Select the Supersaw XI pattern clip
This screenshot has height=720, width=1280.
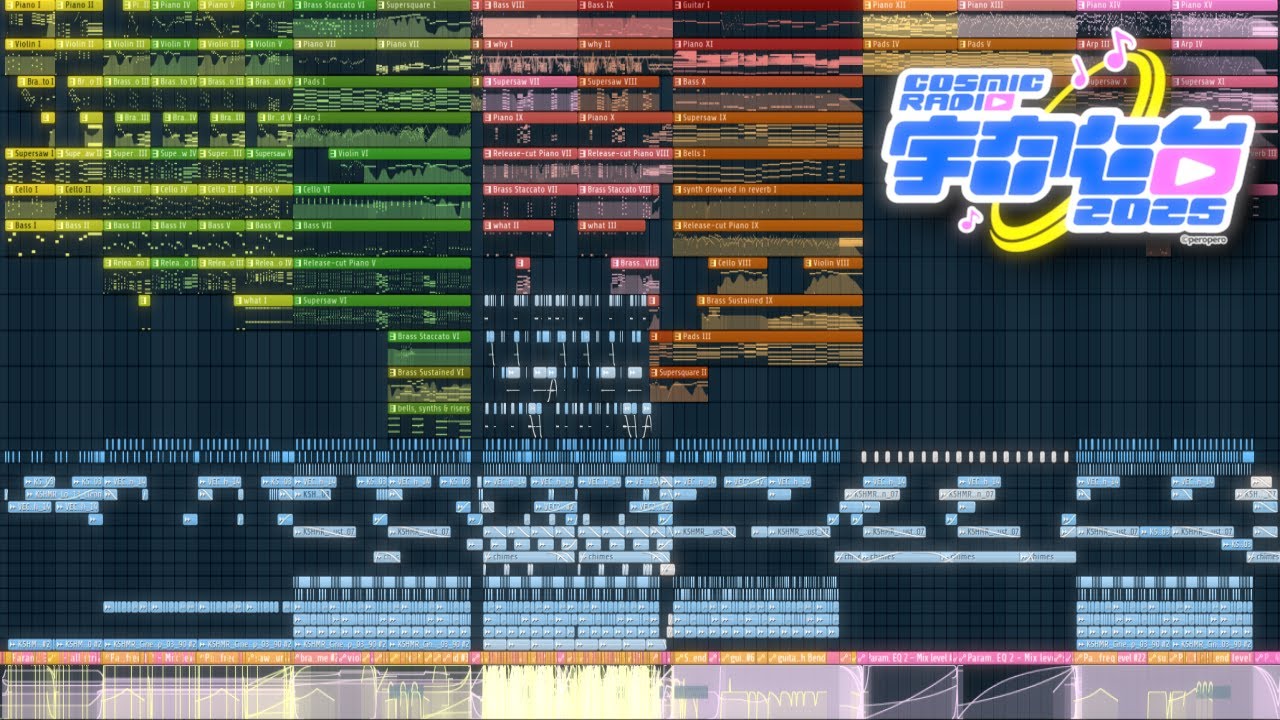click(1226, 82)
